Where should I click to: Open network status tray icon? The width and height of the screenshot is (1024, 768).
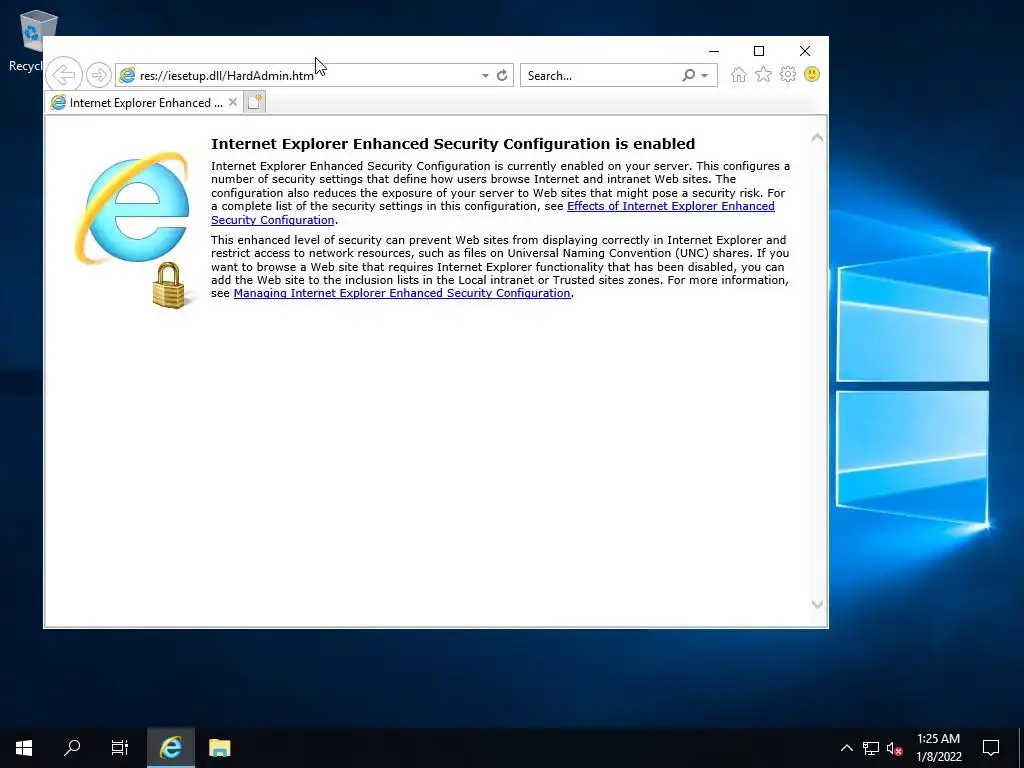pos(871,748)
